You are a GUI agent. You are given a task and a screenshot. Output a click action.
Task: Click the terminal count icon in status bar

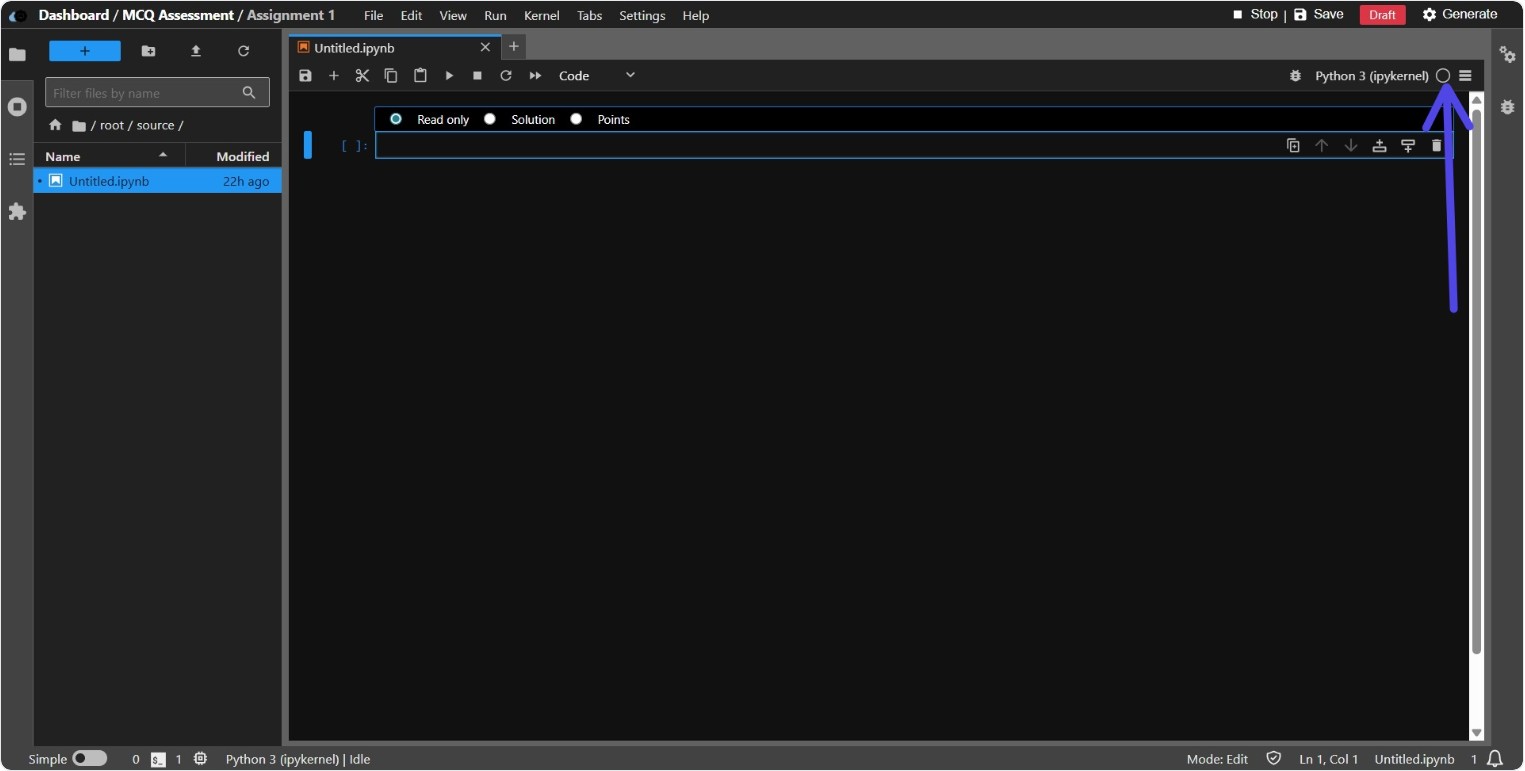pos(158,759)
